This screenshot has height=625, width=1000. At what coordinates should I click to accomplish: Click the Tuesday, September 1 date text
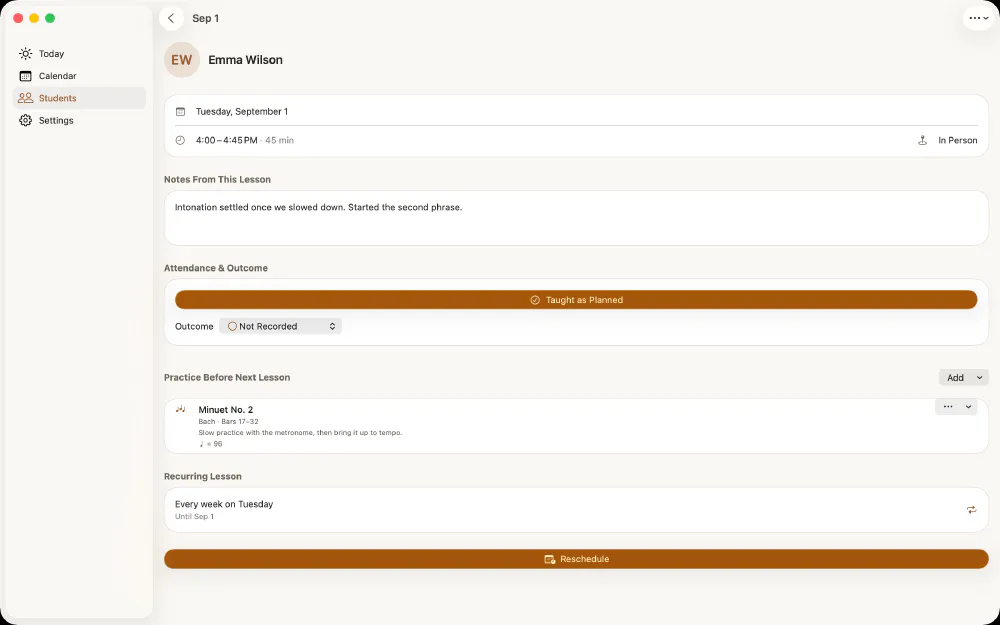point(242,112)
